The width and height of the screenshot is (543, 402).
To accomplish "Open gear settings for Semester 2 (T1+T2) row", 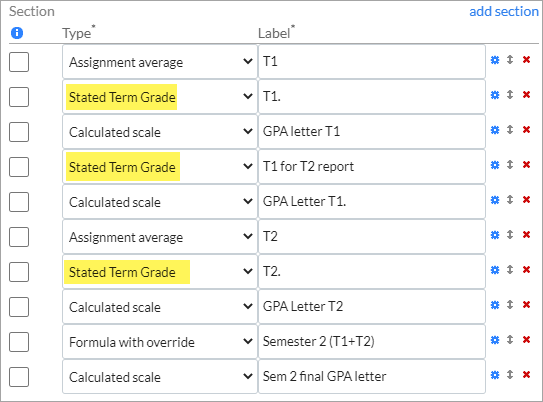I will click(x=495, y=340).
